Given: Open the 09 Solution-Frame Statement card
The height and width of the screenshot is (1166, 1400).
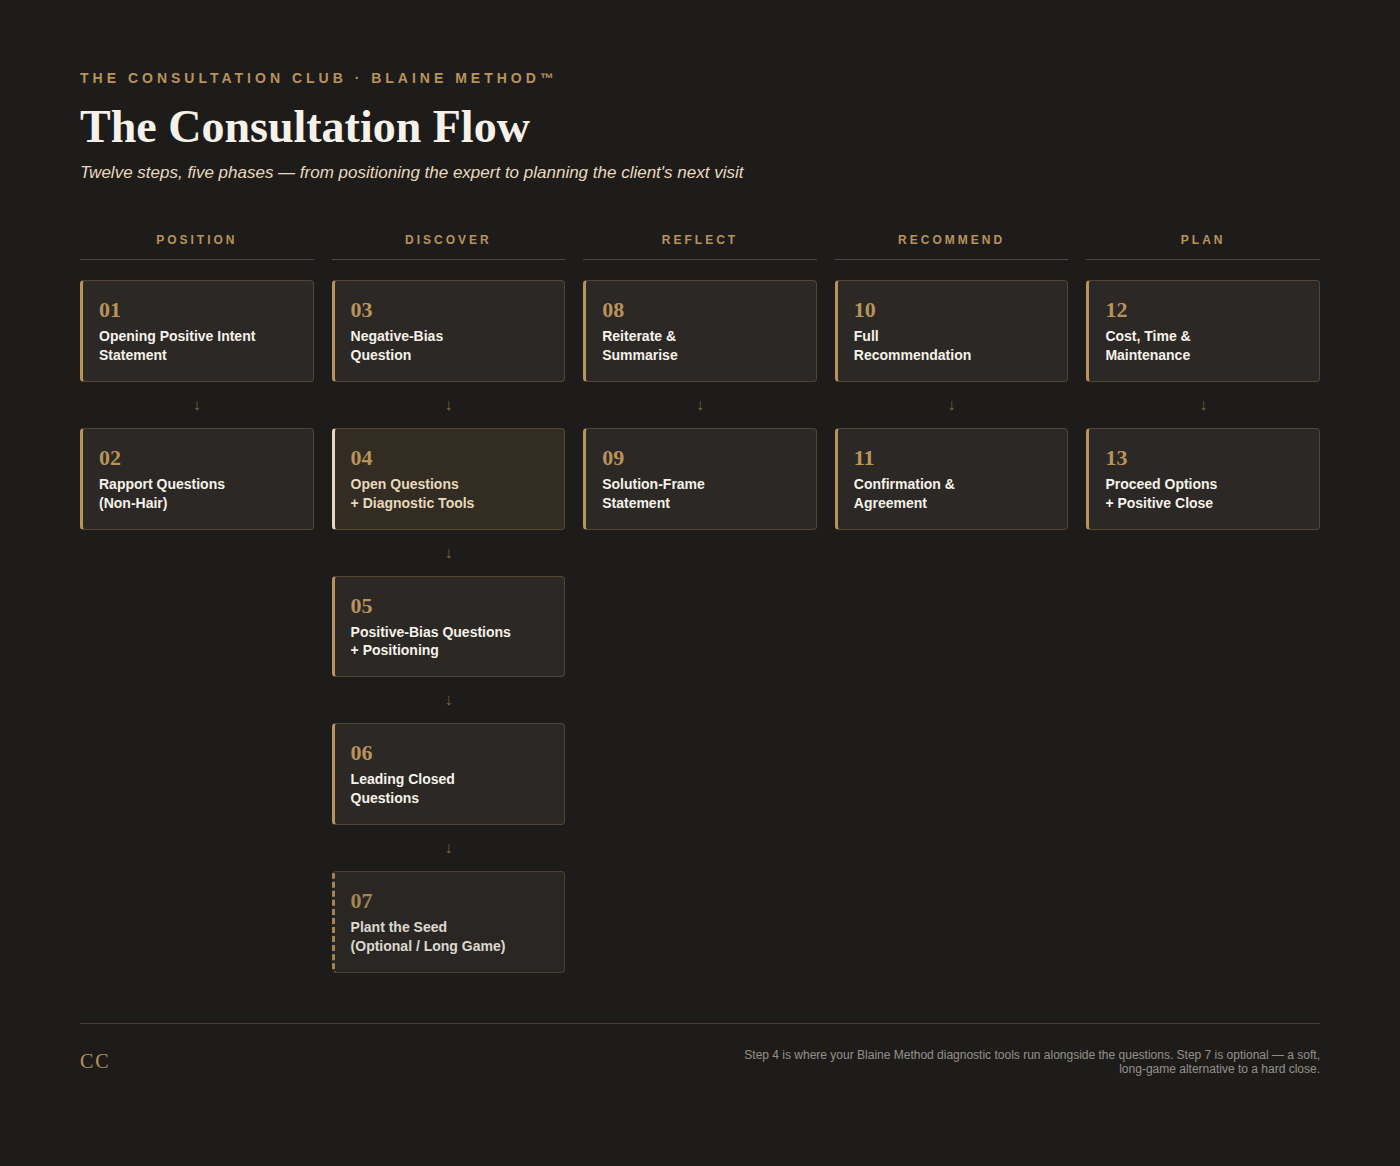Looking at the screenshot, I should (700, 479).
